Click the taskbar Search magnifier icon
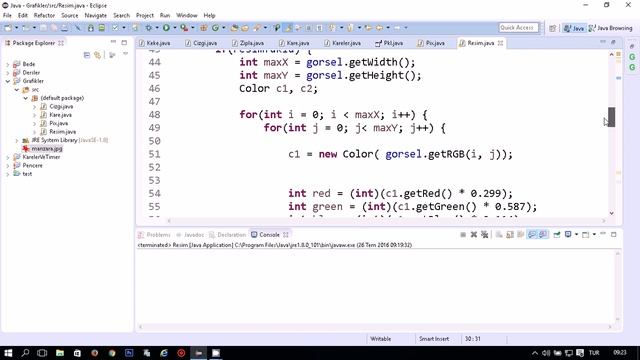This screenshot has width=640, height=360. pos(25,353)
